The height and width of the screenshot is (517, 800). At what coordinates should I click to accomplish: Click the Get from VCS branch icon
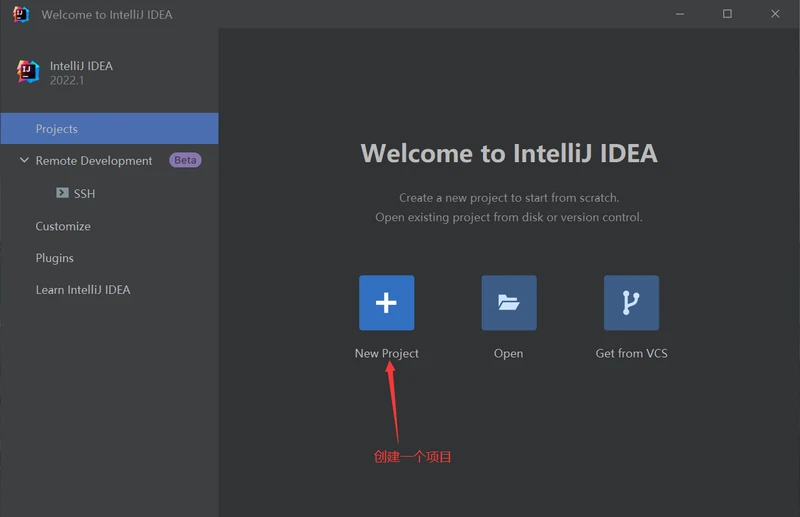(x=631, y=303)
